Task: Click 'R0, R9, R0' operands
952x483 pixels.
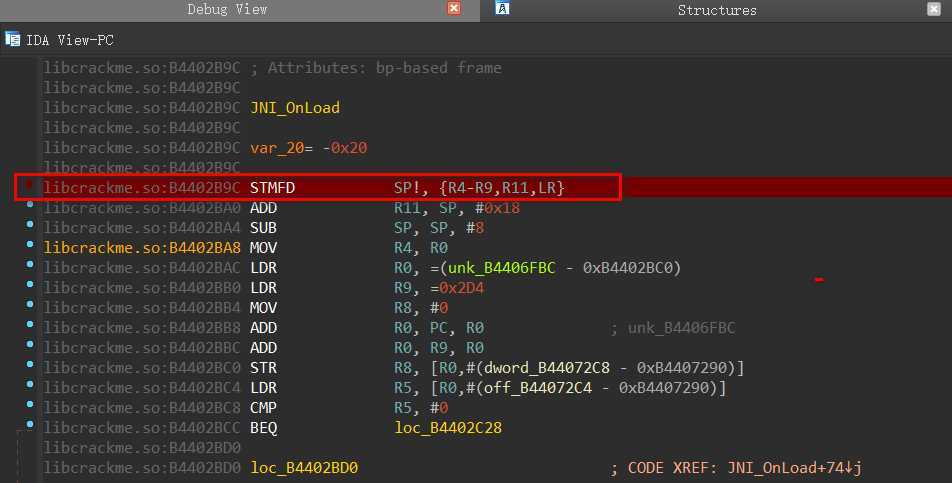Action: [439, 348]
